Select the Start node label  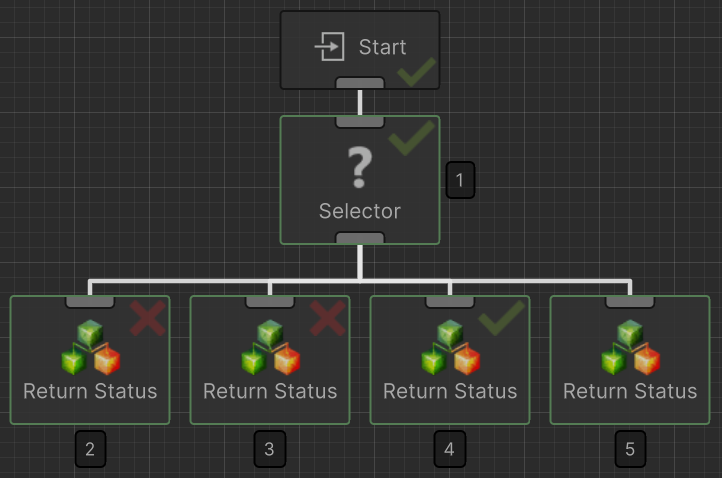[x=382, y=47]
